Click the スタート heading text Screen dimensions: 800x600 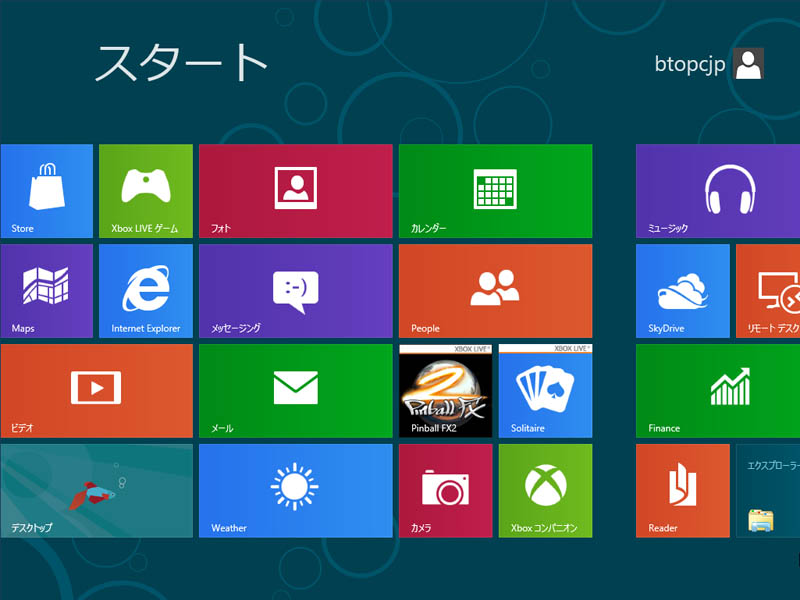tap(181, 63)
